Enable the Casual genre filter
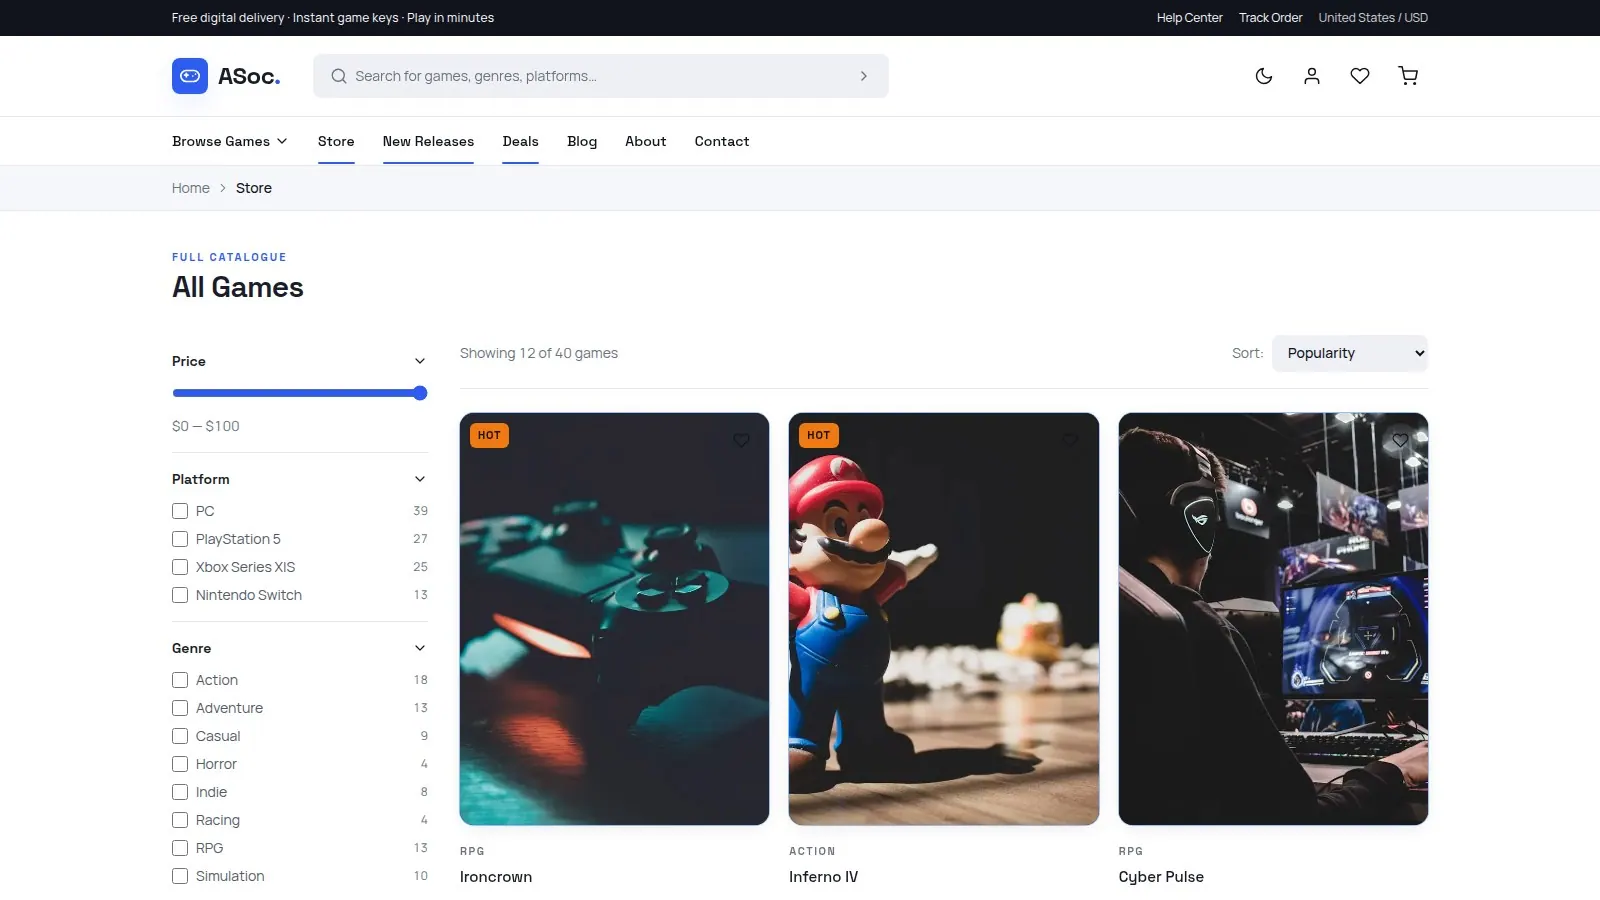This screenshot has height=900, width=1600. pyautogui.click(x=180, y=736)
